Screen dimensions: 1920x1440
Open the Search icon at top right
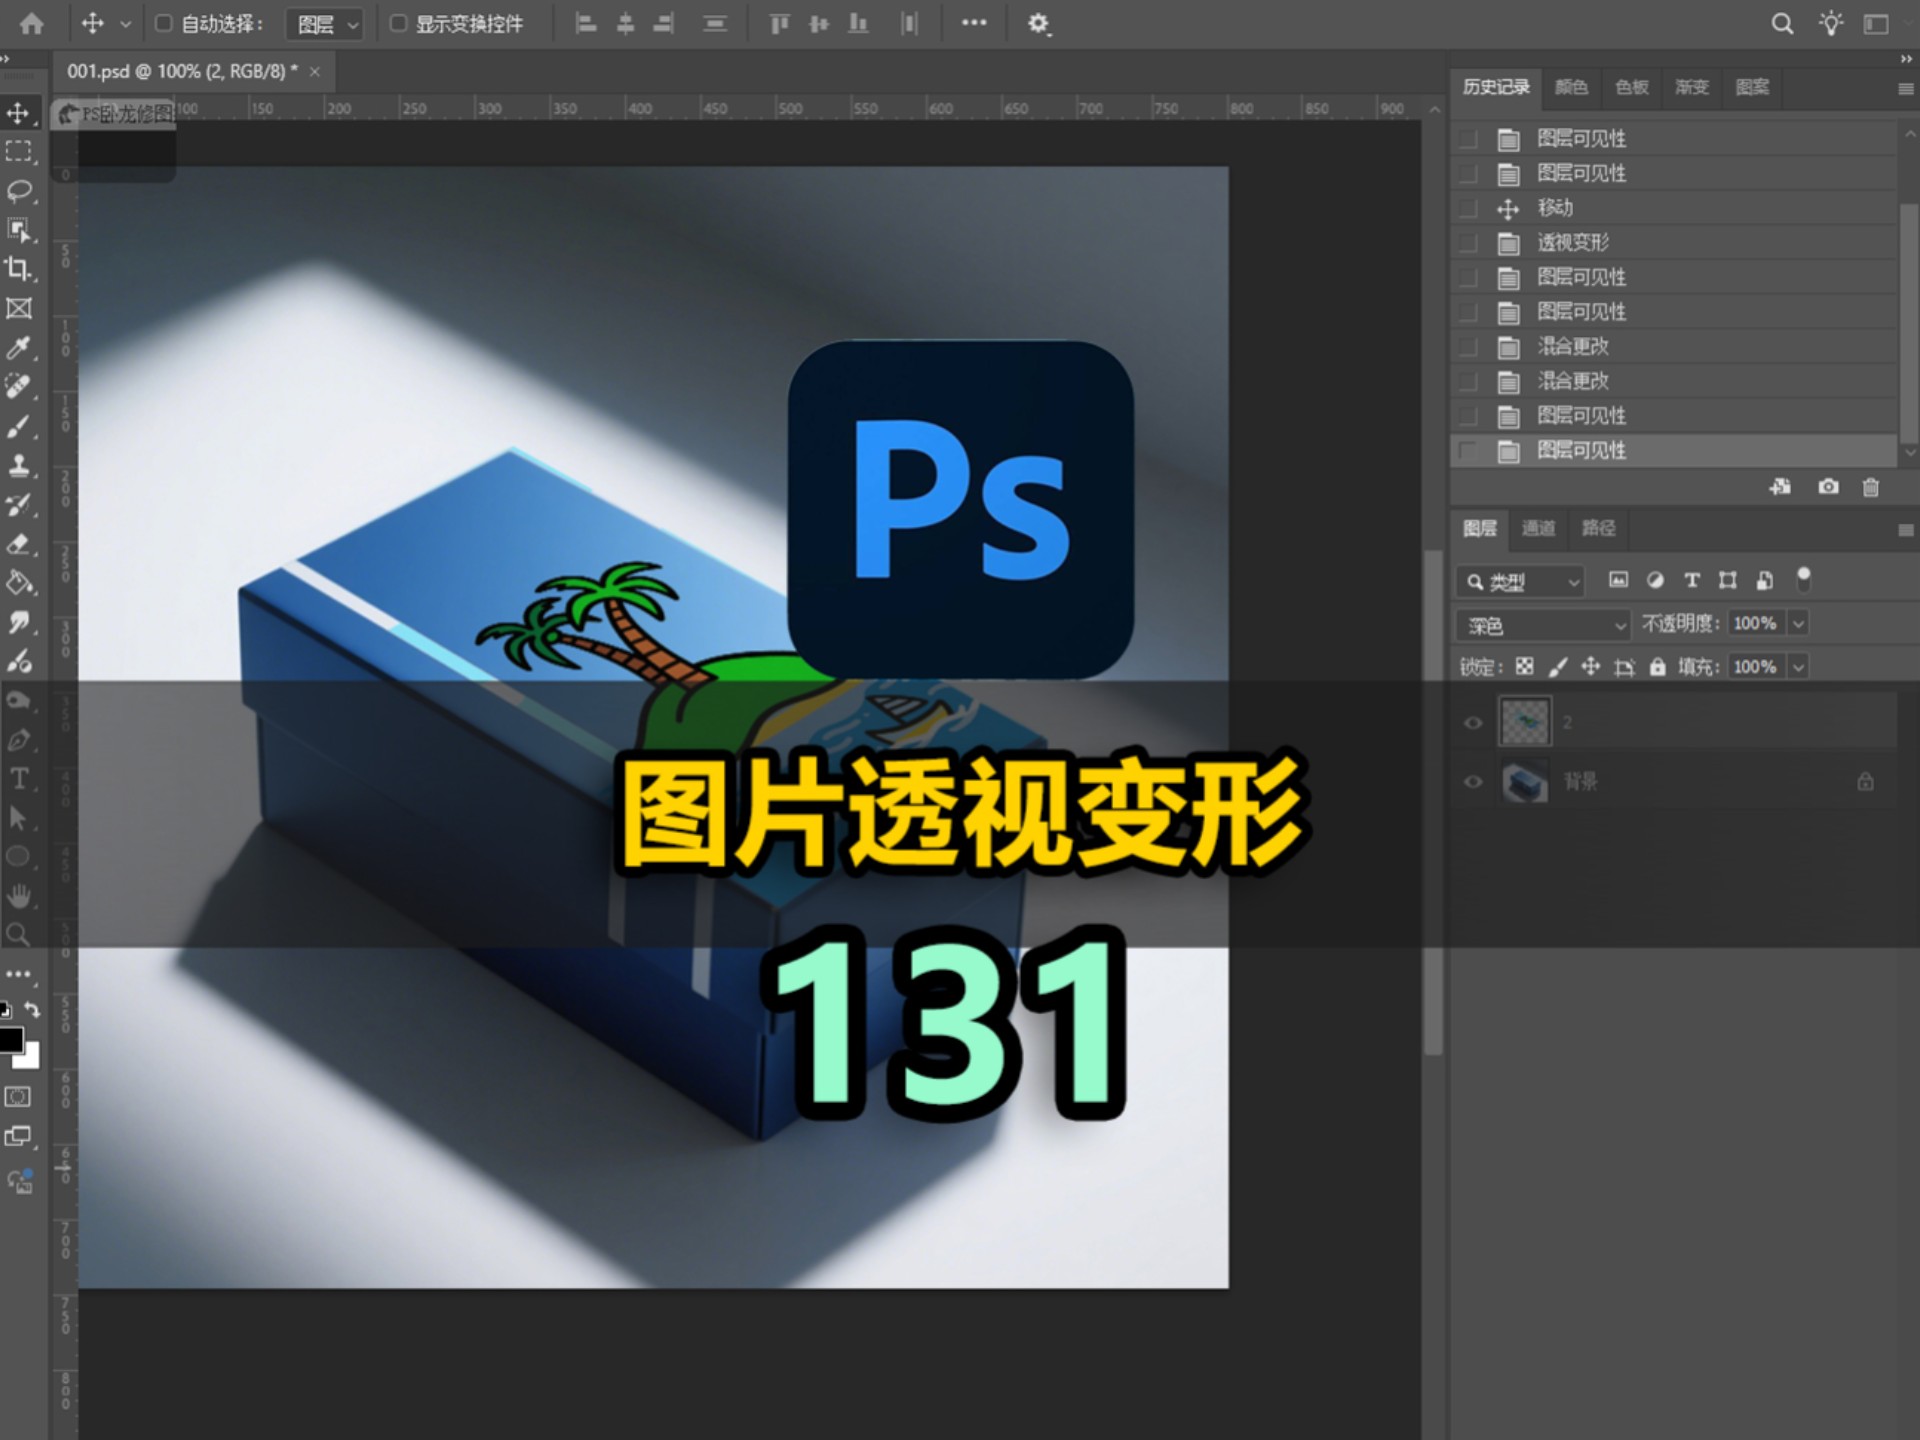pos(1782,24)
